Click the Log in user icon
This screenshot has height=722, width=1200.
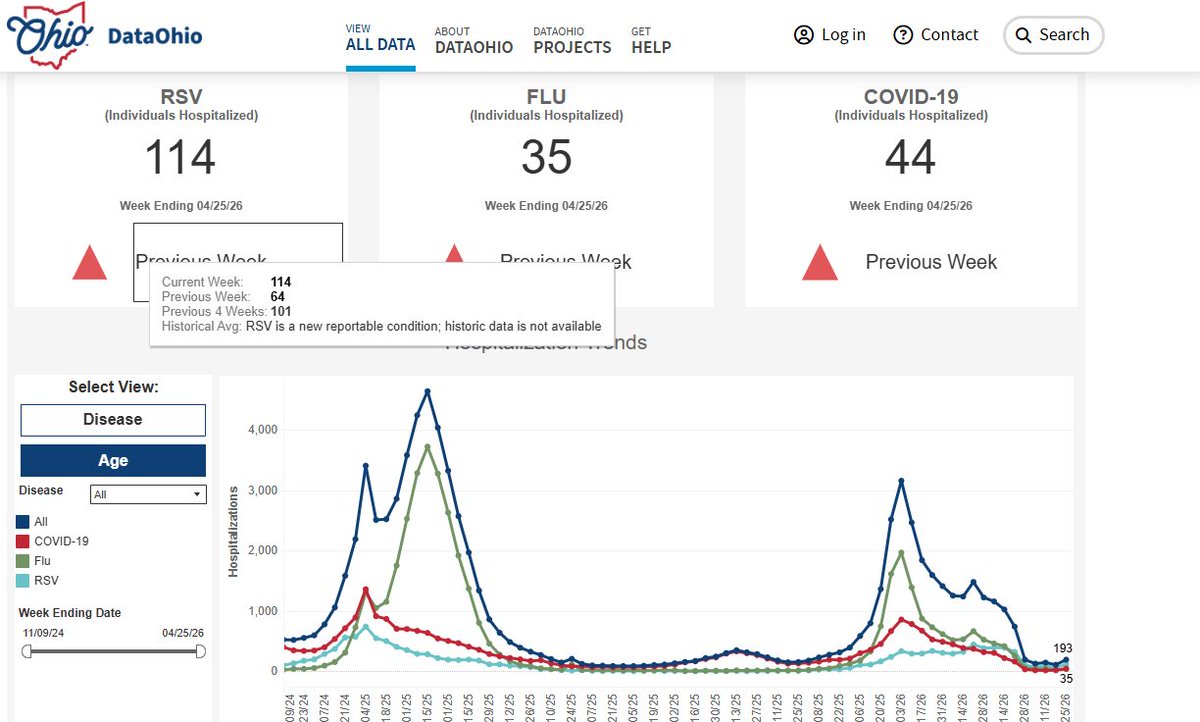tap(804, 35)
